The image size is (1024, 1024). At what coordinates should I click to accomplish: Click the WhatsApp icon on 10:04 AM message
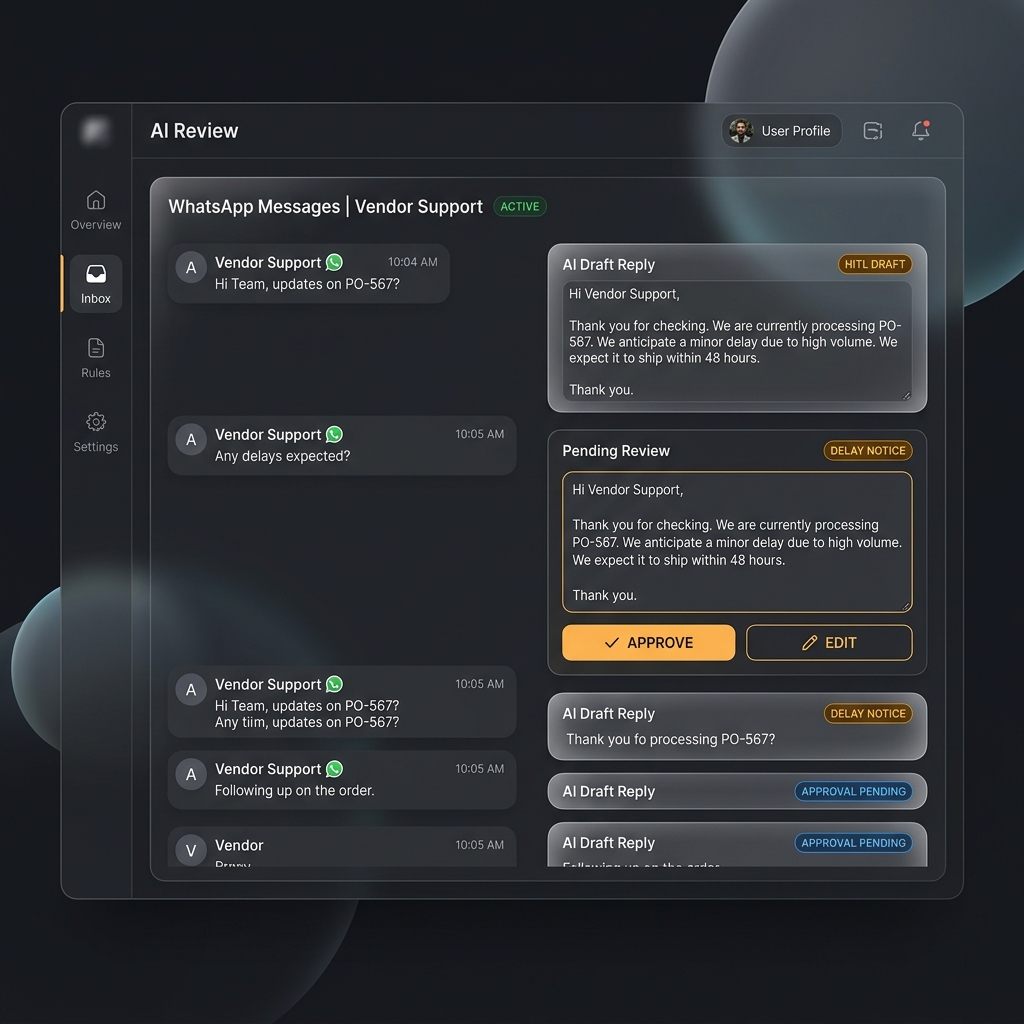click(x=334, y=263)
